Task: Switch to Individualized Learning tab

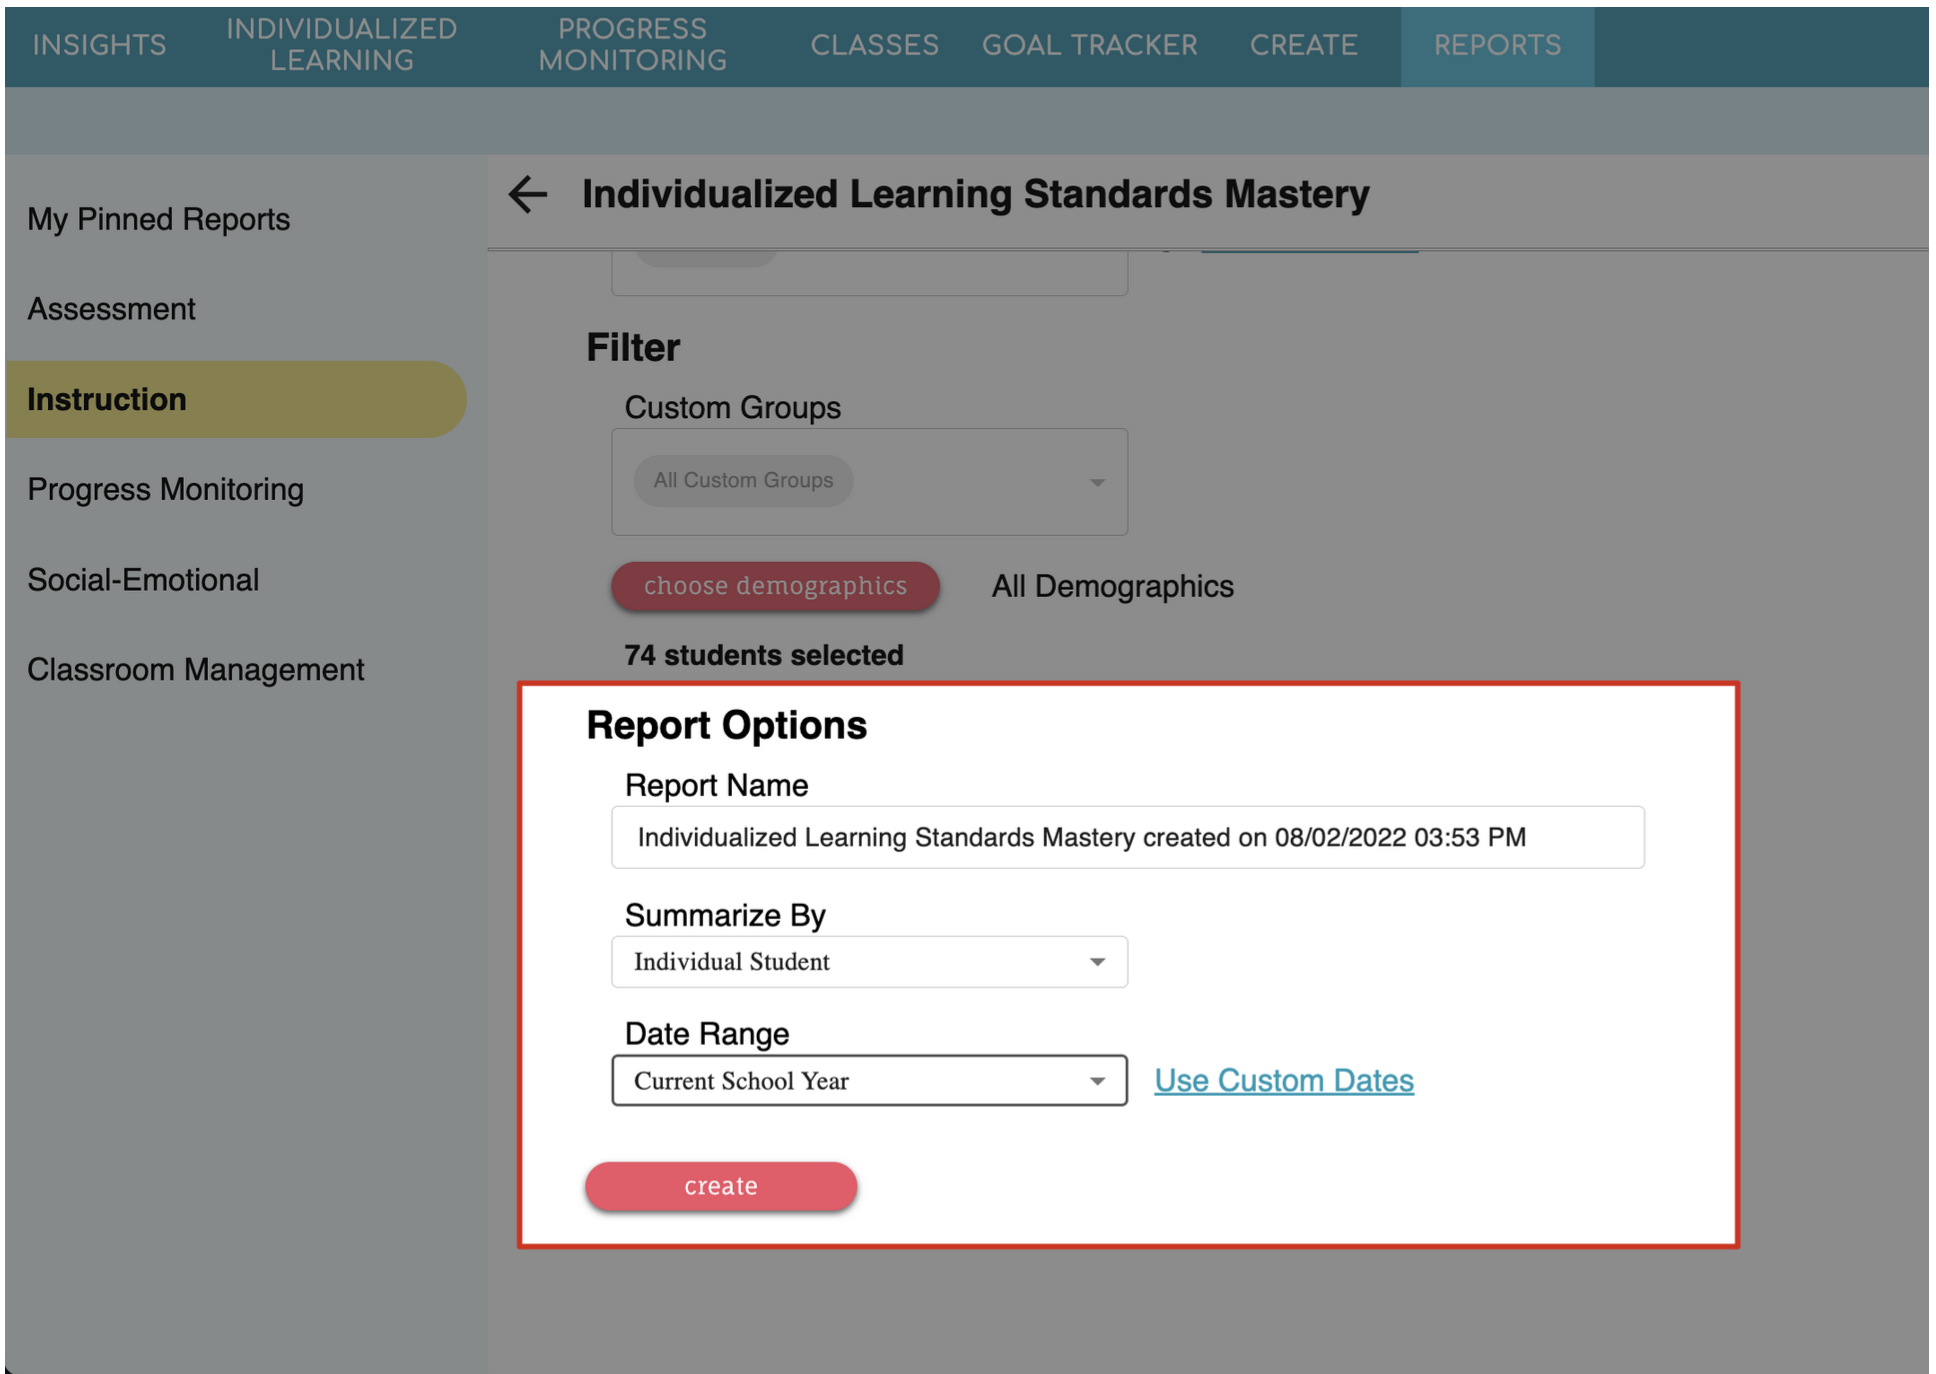Action: 341,45
